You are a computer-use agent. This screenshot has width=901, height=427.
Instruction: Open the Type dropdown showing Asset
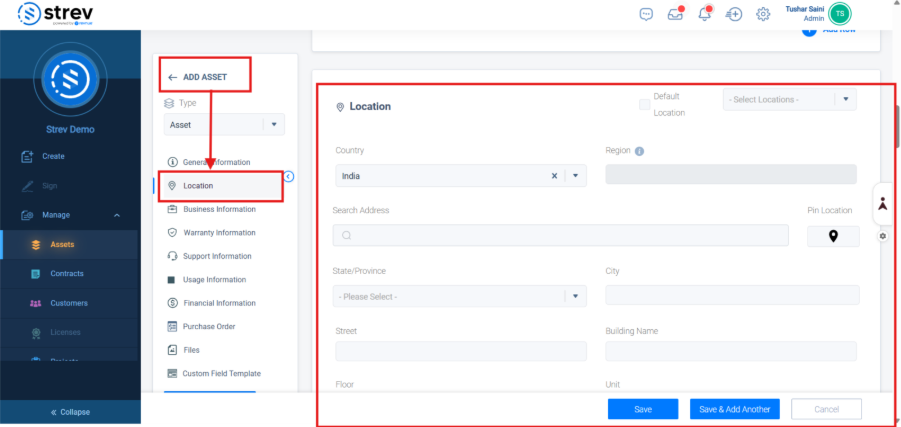click(x=224, y=125)
